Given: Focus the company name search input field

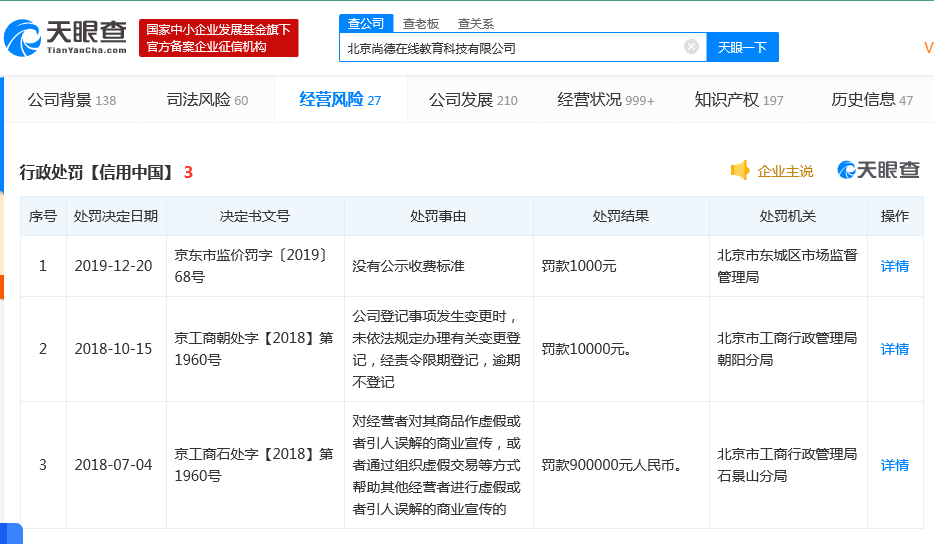Looking at the screenshot, I should [x=512, y=47].
